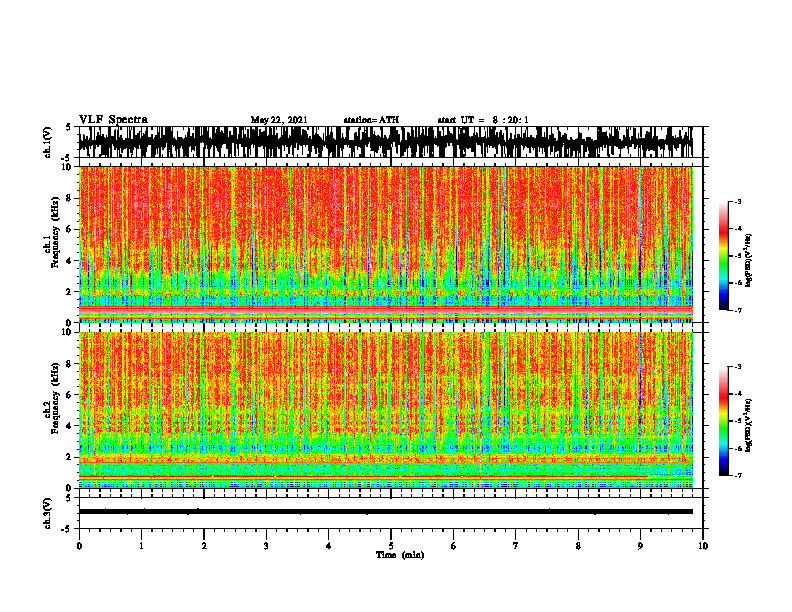Click the "ch.1(V)" waveform axis label
Image resolution: width=792 pixels, height=612 pixels.
coord(47,142)
